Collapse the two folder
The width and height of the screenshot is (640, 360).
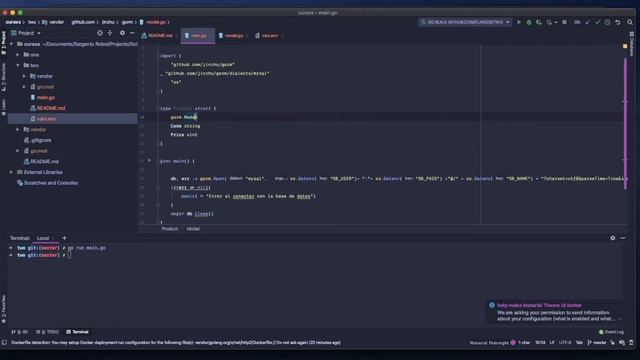click(x=18, y=65)
